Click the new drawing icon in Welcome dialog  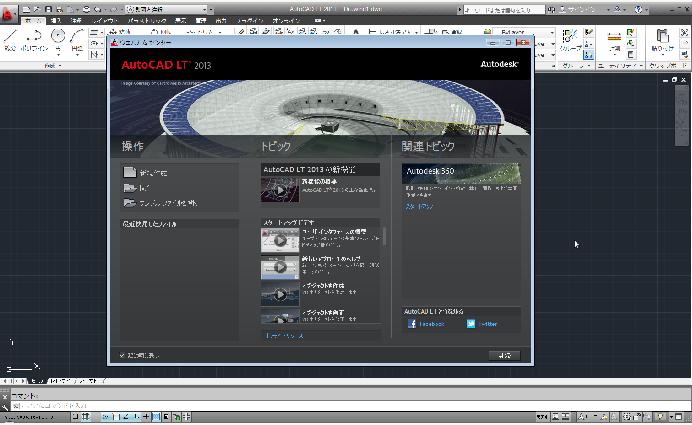(130, 172)
